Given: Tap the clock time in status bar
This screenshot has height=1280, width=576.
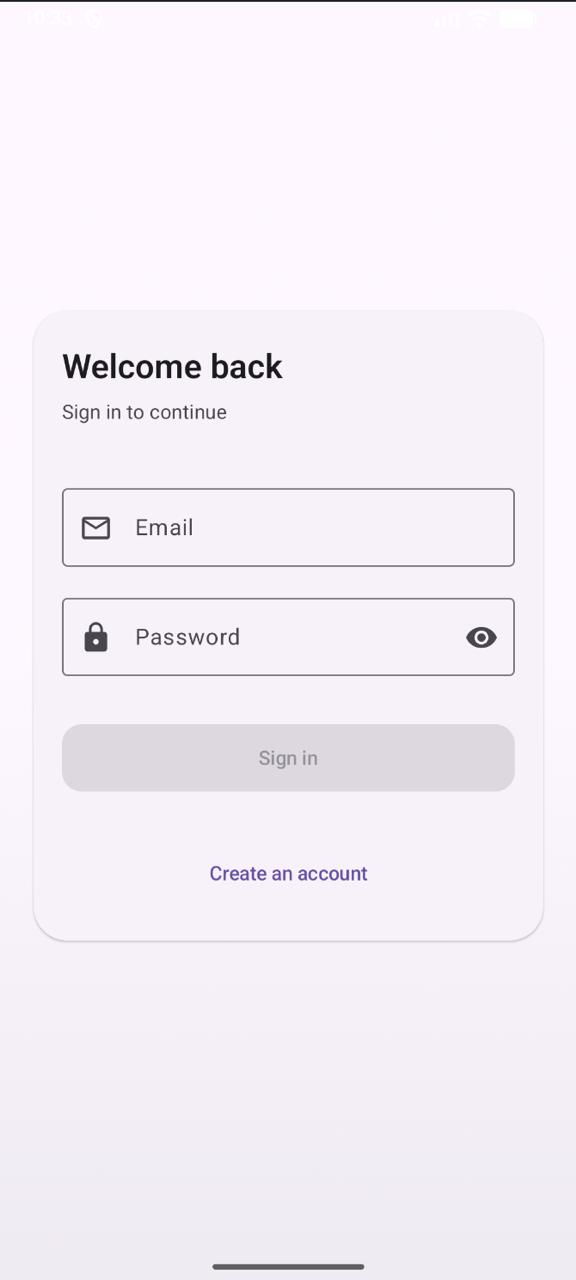Looking at the screenshot, I should (49, 18).
